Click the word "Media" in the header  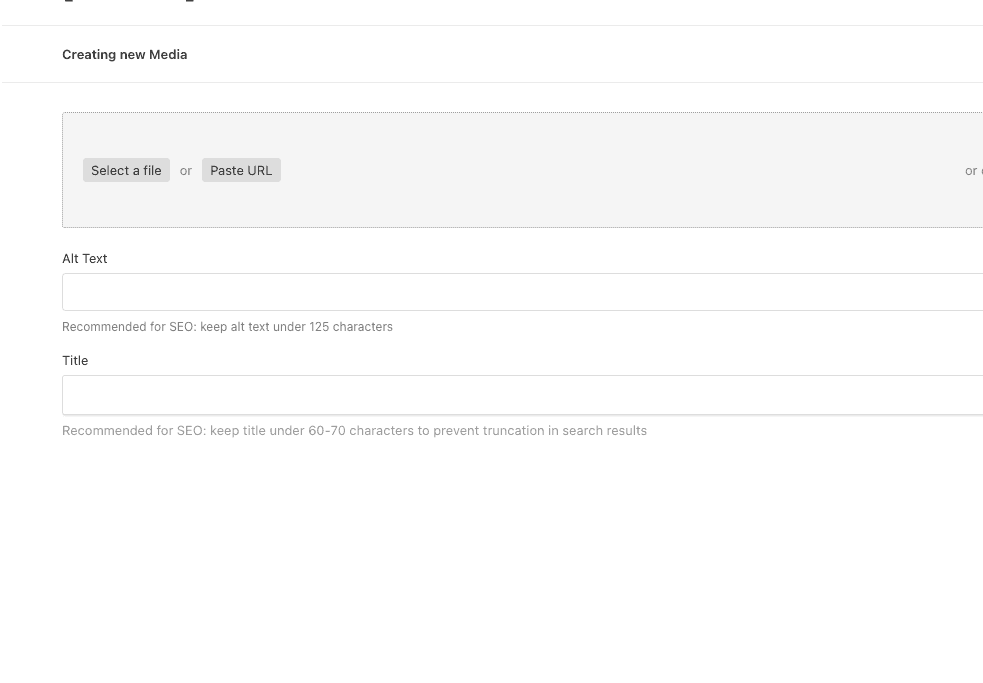tap(168, 55)
